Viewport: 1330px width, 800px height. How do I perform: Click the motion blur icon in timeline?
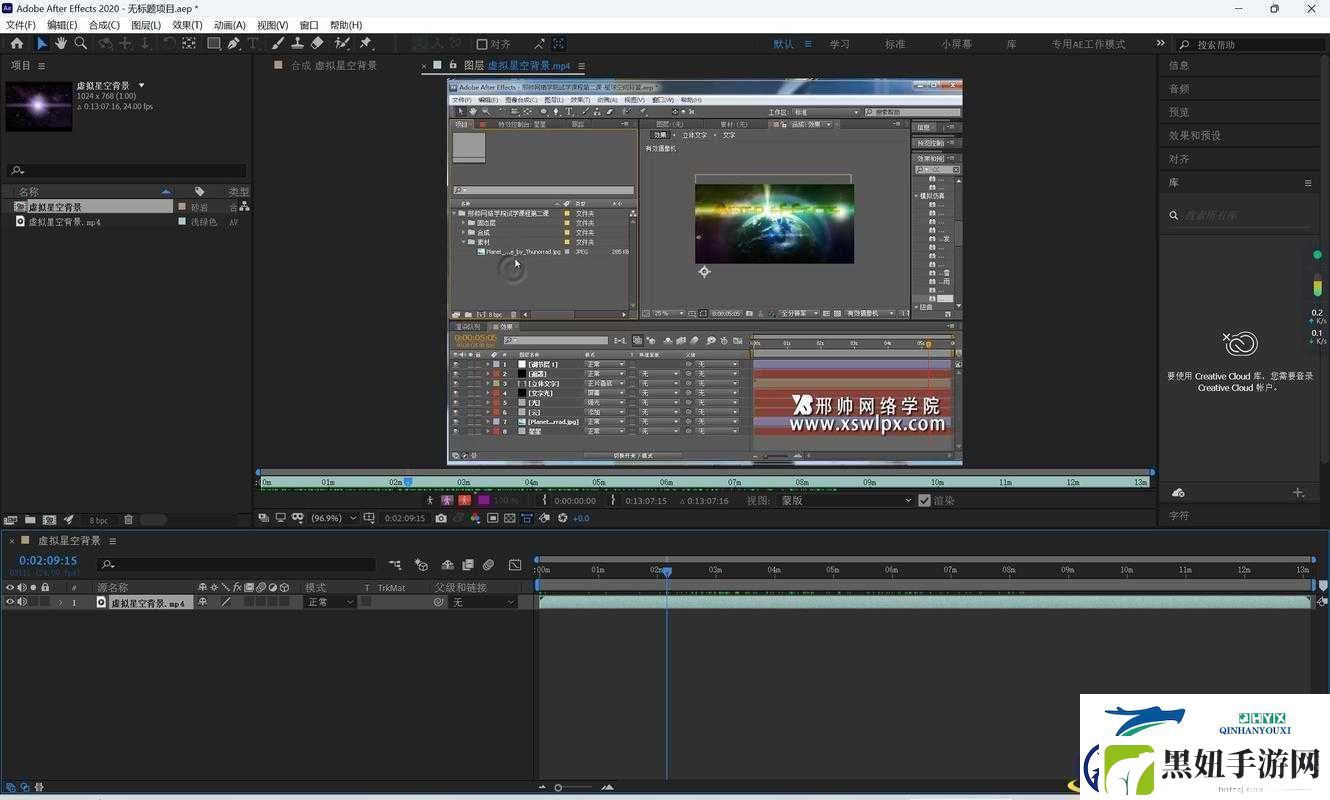coord(488,565)
